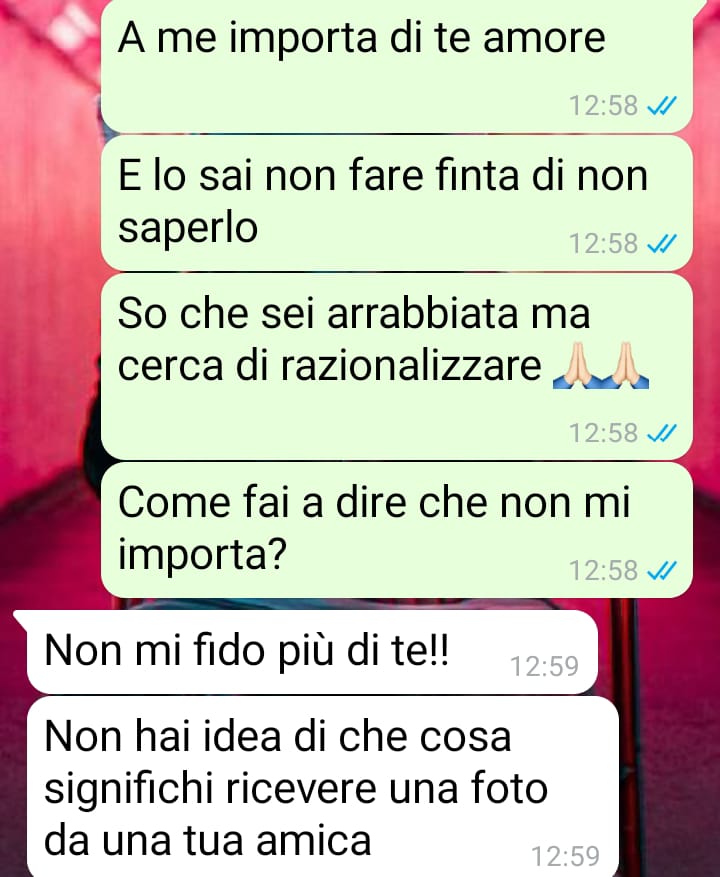This screenshot has width=720, height=877.
Task: Tap the pink chat wallpaper background
Action: pos(48,336)
